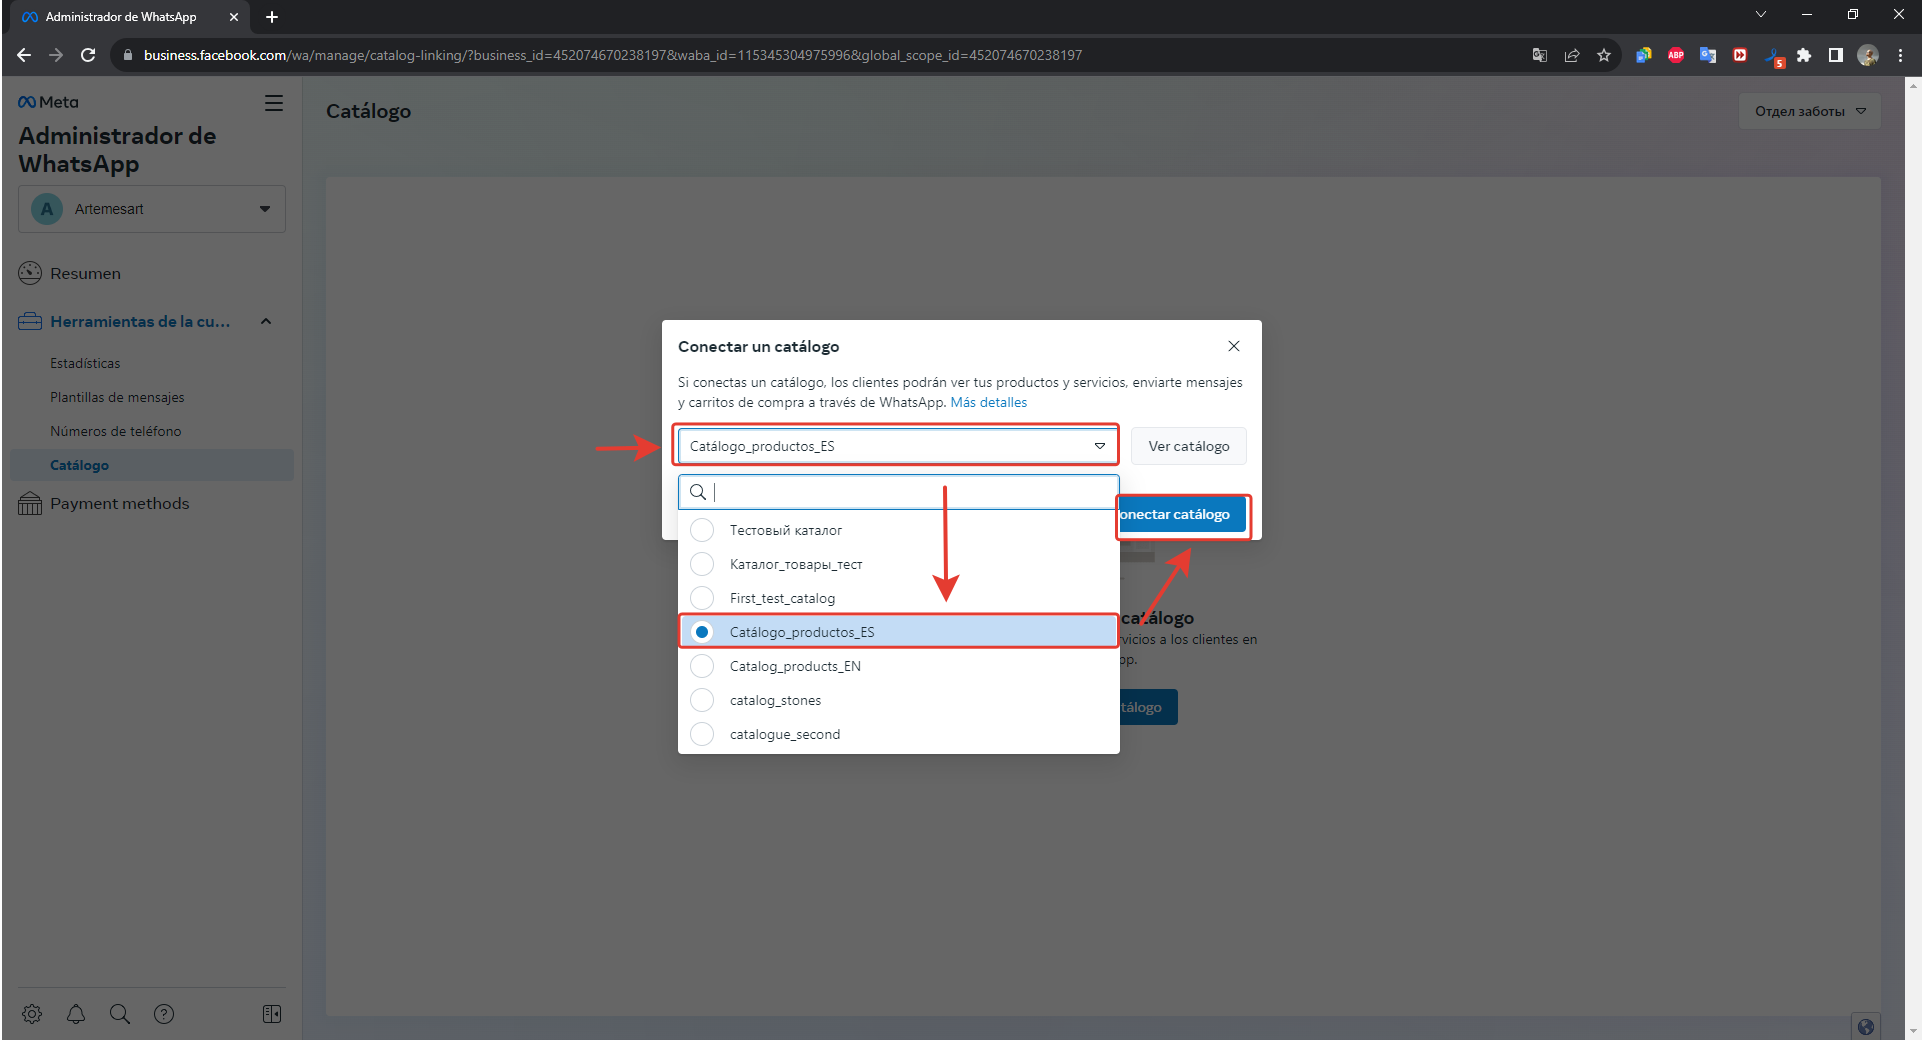Viewport: 1922px width, 1040px height.
Task: Open the share page icon
Action: 1572,55
